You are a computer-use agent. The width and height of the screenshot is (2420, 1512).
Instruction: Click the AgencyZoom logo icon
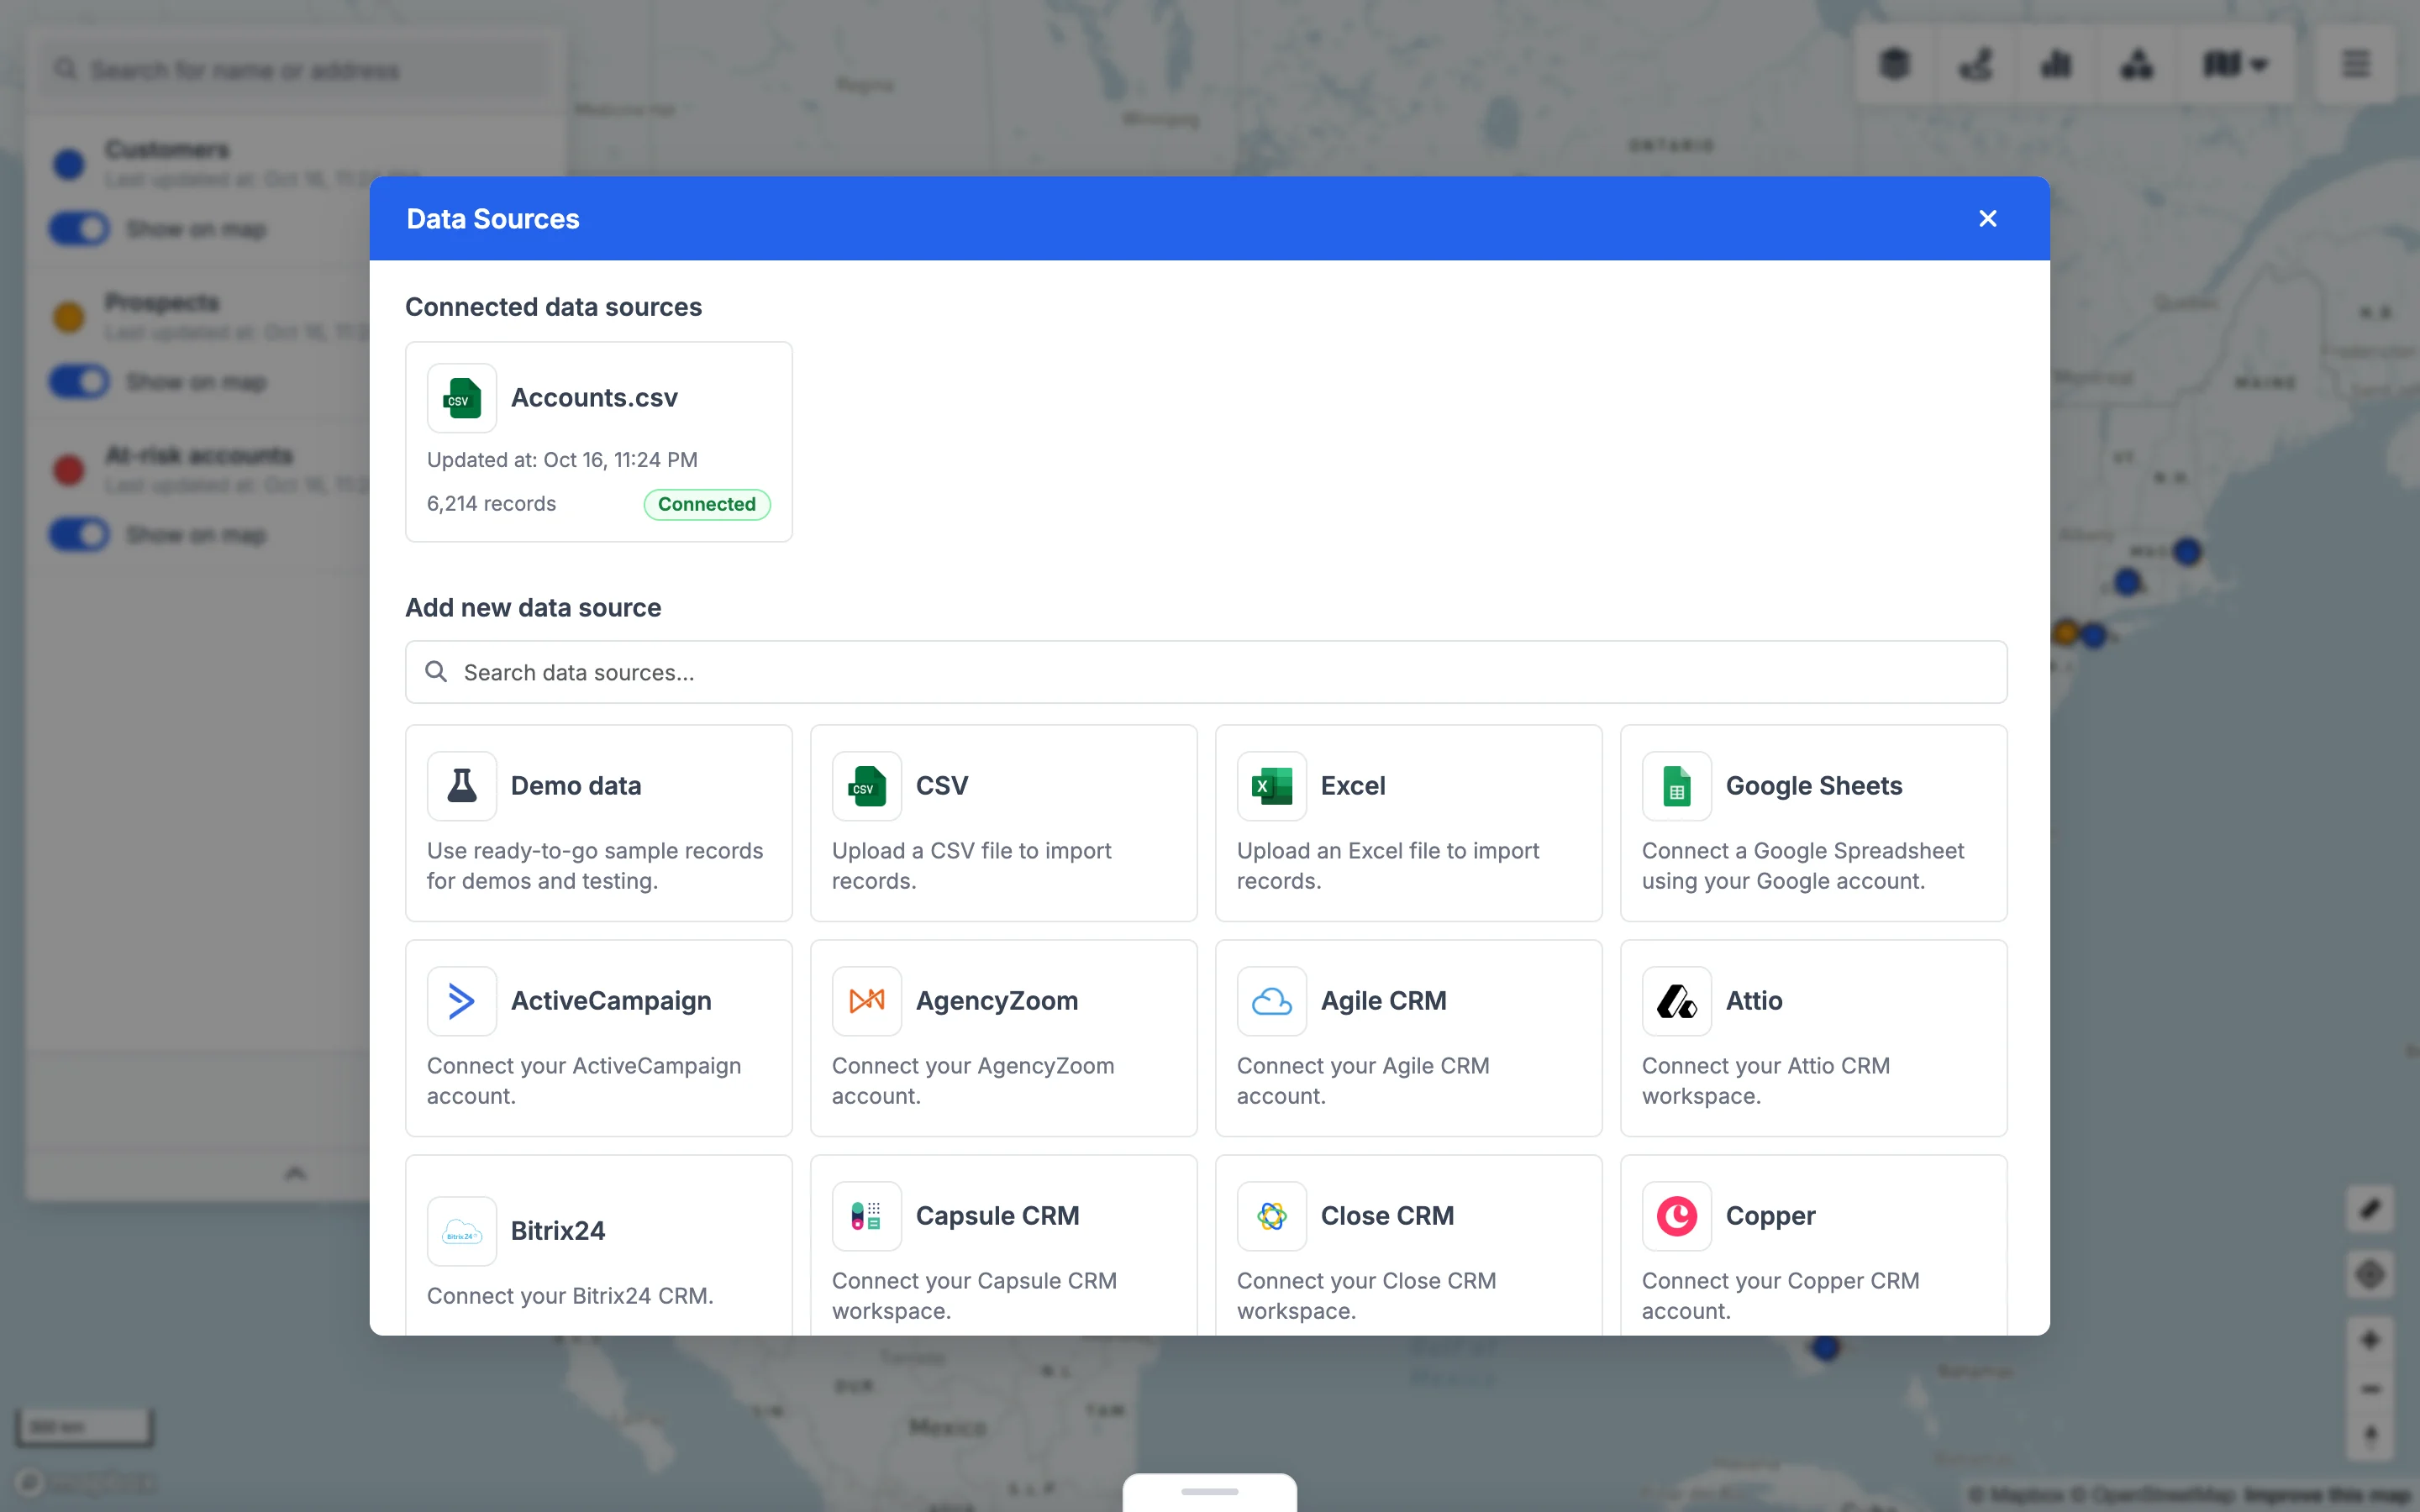(x=866, y=1001)
